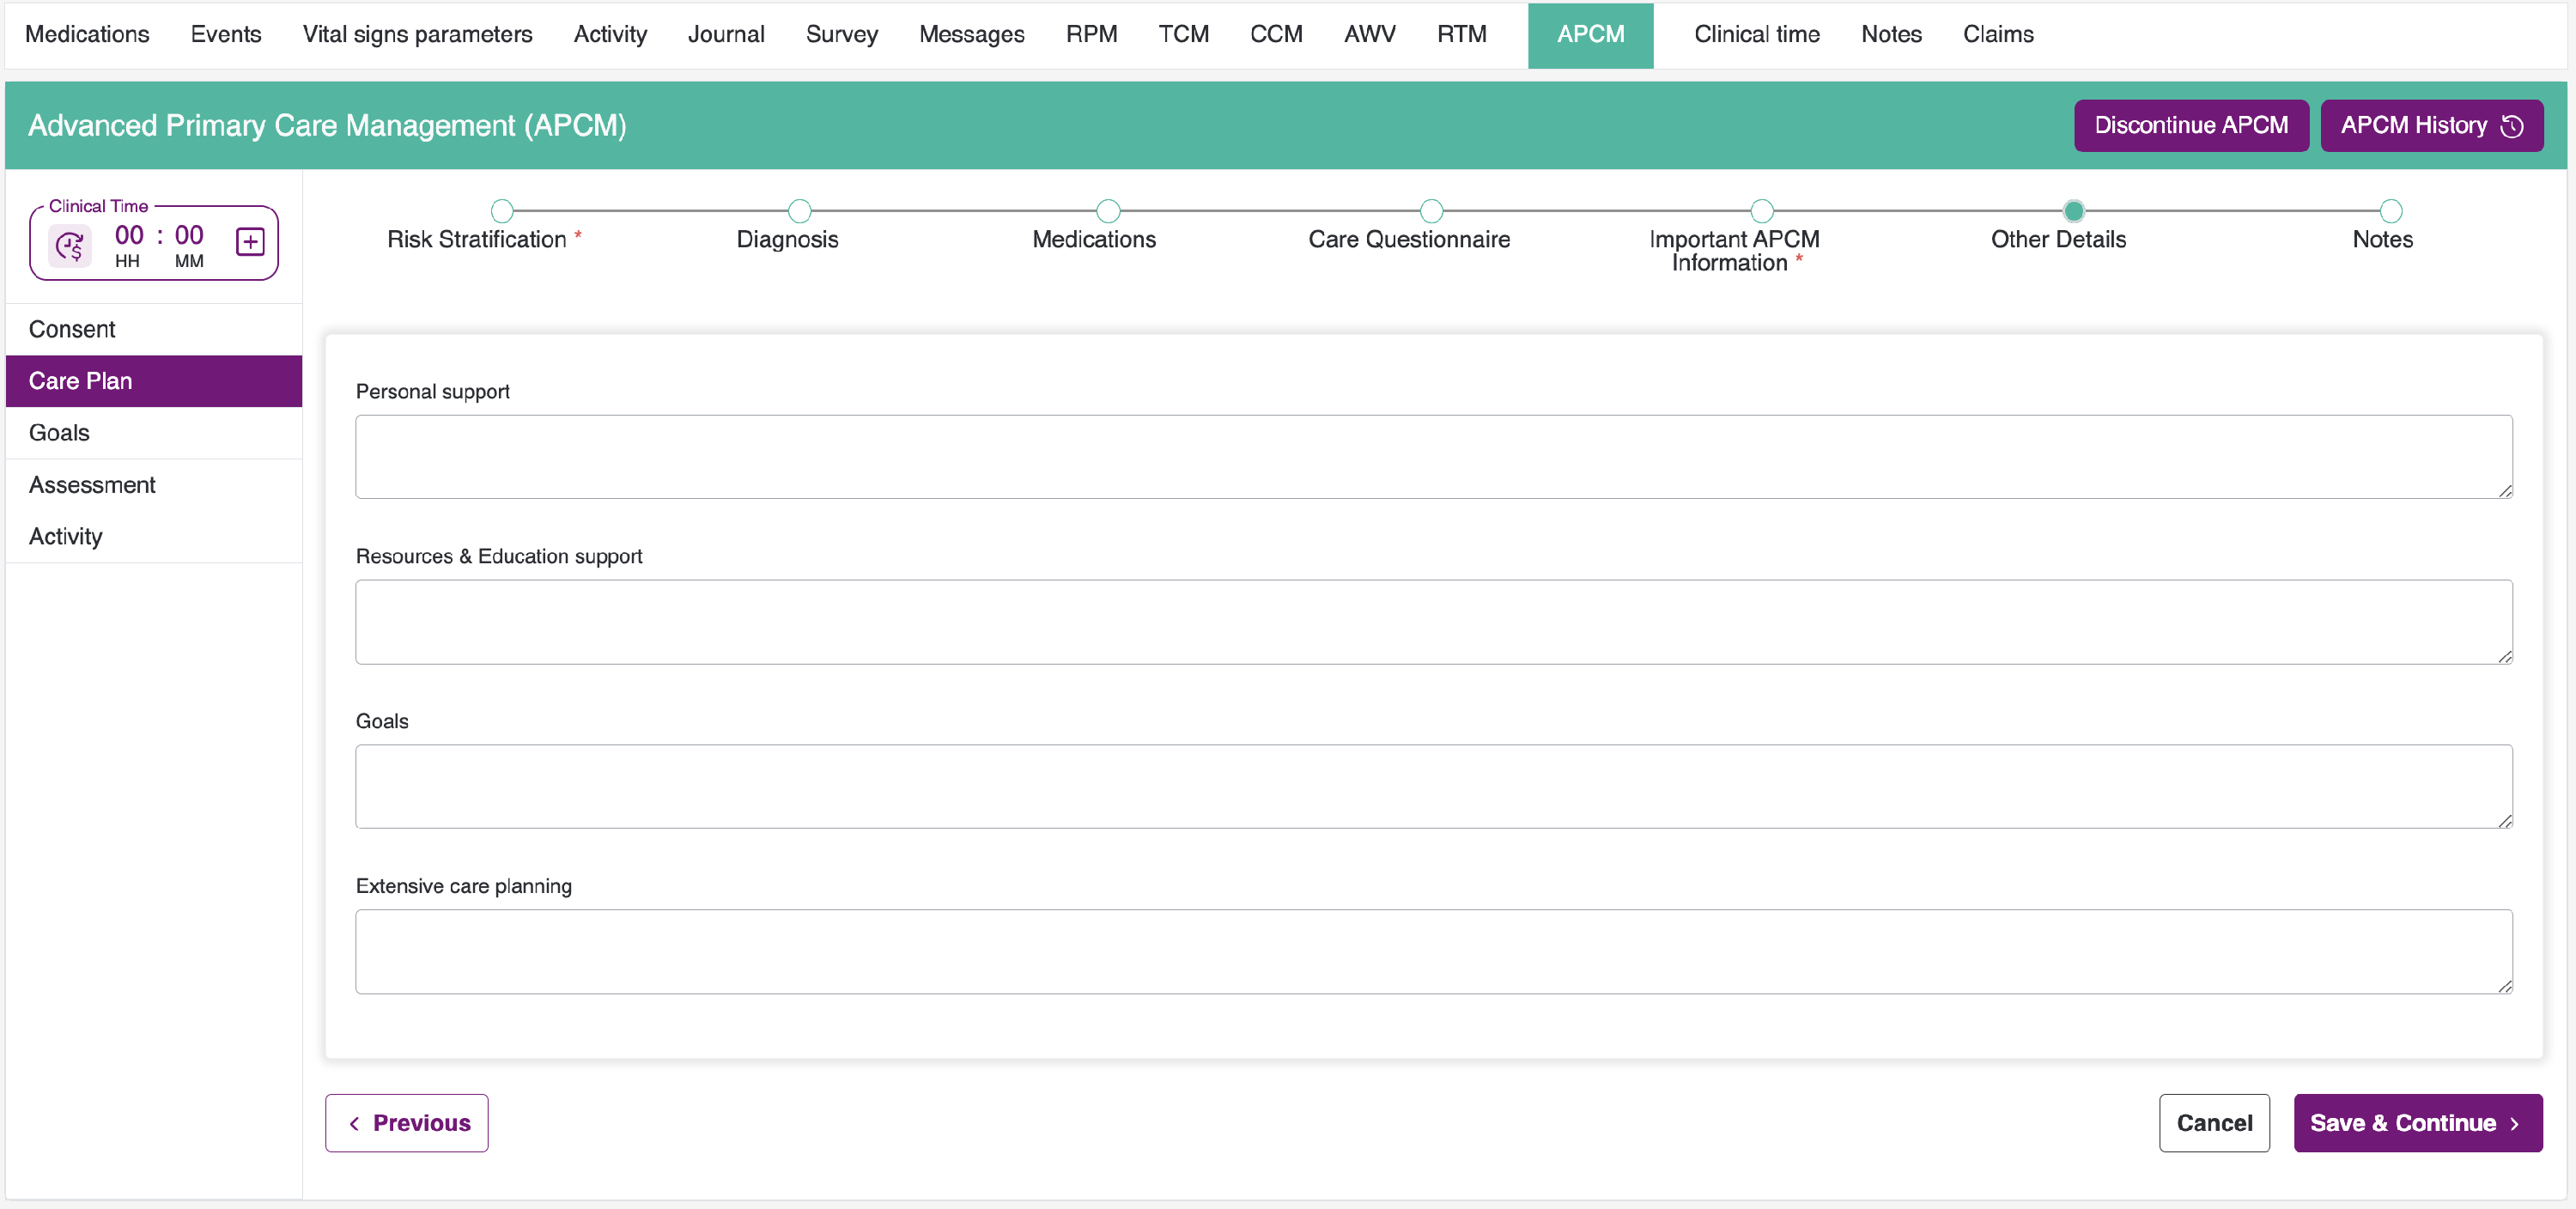The image size is (2576, 1209).
Task: Focus the Extensive care planning field
Action: point(1432,951)
